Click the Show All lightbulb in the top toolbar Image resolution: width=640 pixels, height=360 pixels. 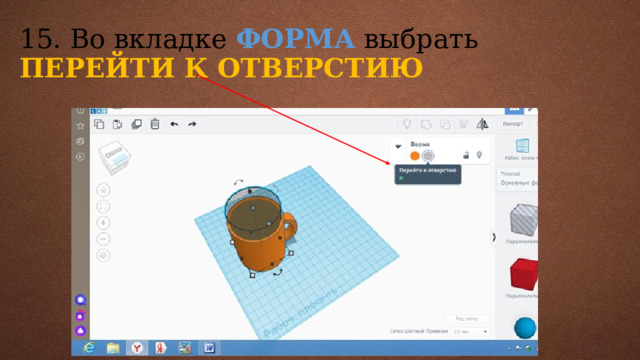407,124
